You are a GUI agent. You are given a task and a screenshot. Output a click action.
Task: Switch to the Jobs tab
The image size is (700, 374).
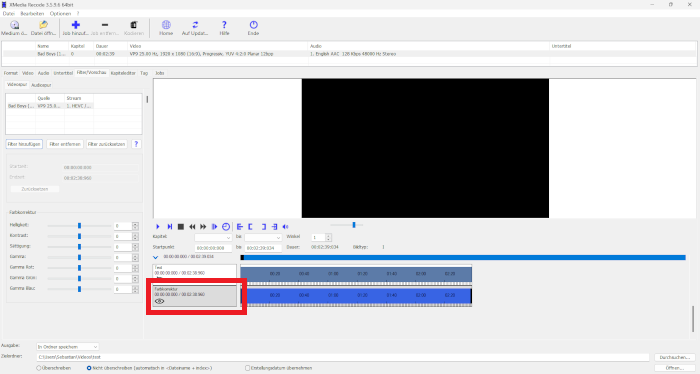(159, 73)
